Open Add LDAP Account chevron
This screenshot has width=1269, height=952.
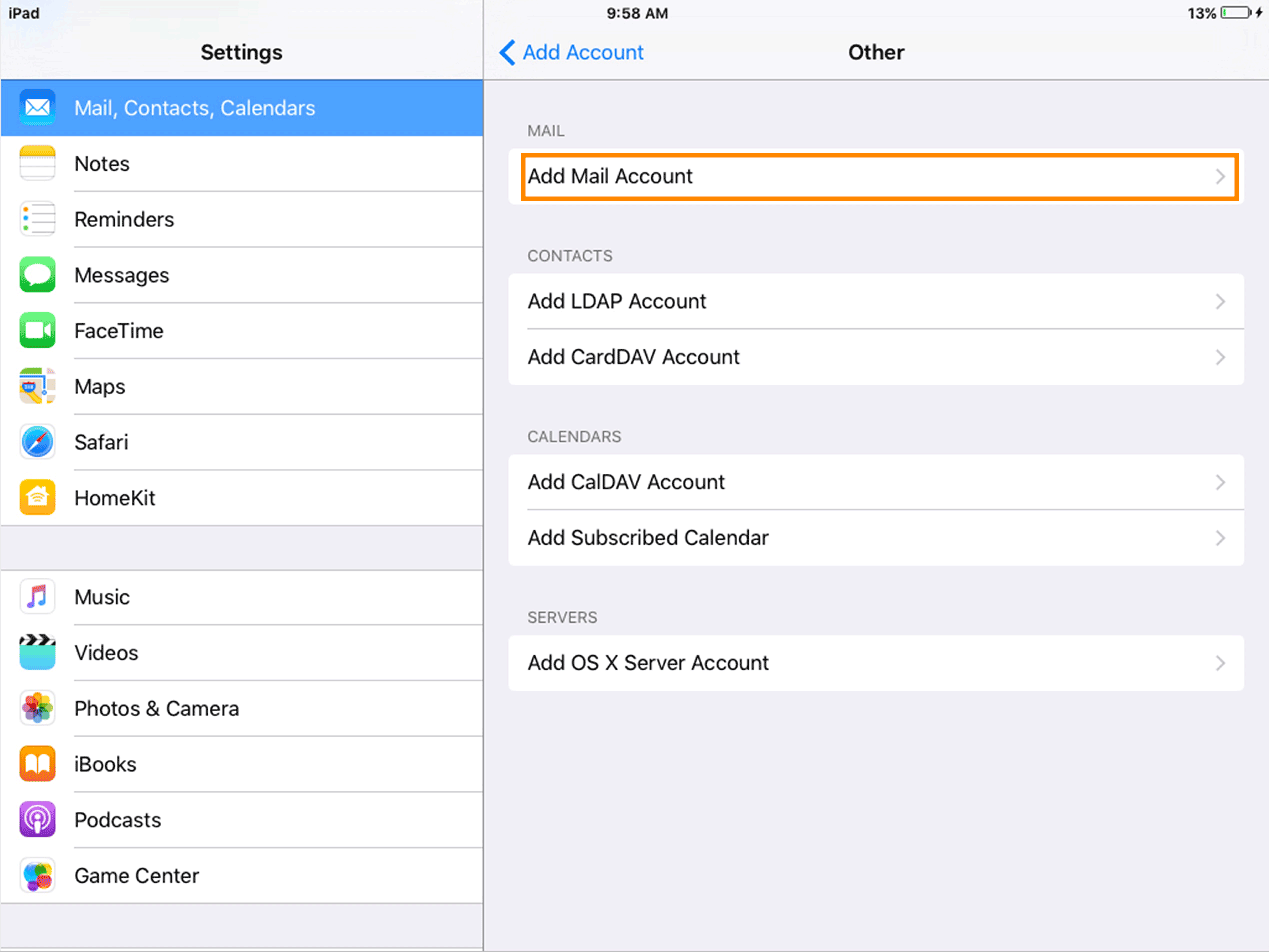1220,301
